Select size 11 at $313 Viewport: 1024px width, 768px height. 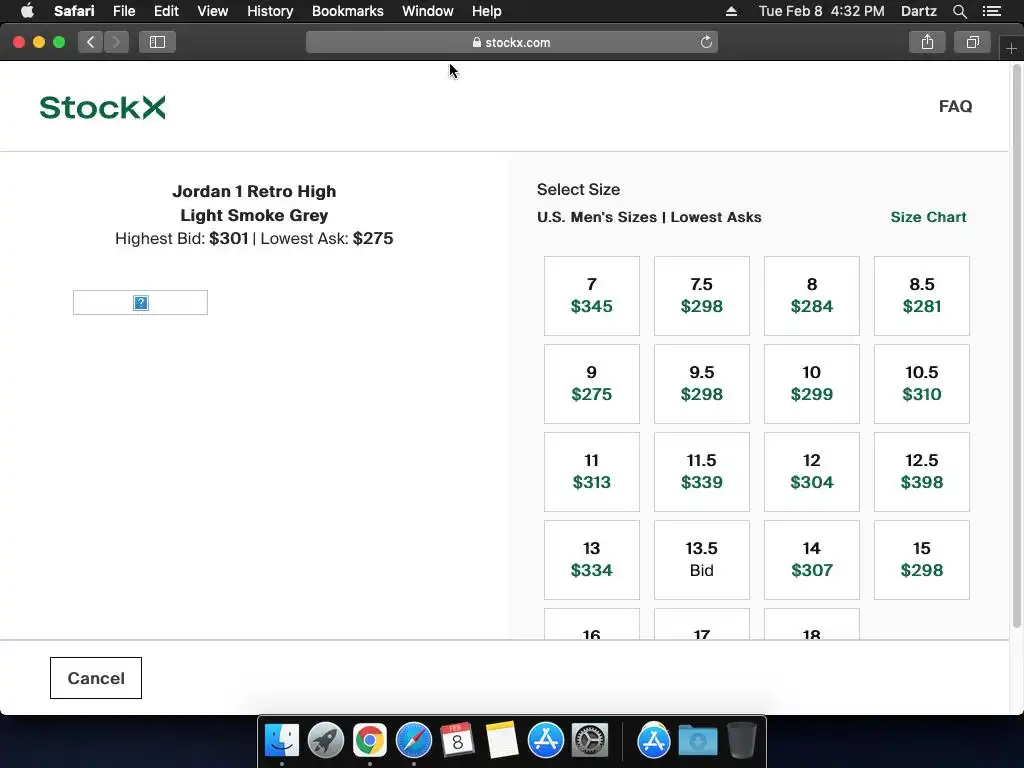[x=592, y=472]
